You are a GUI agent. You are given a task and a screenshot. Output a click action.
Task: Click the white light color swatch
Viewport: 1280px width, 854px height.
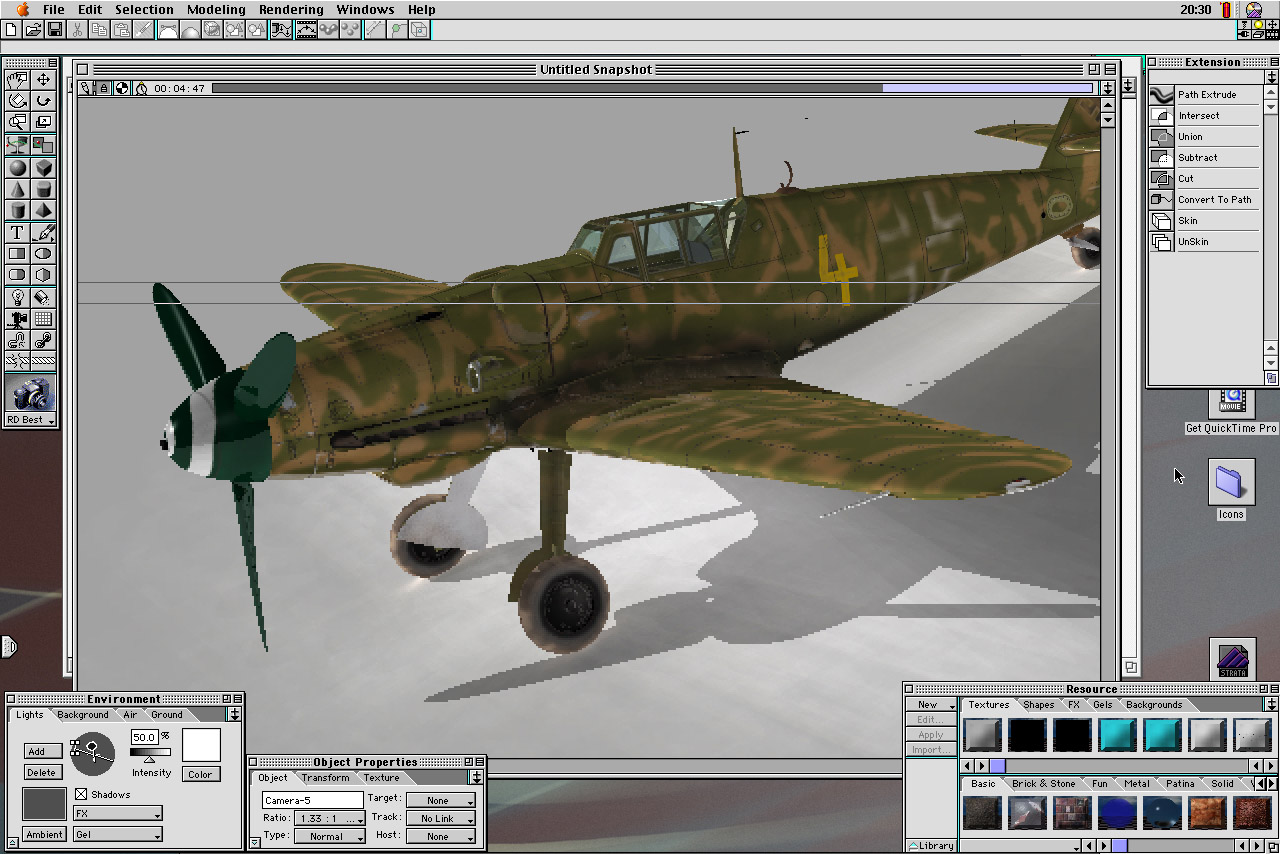coord(201,745)
